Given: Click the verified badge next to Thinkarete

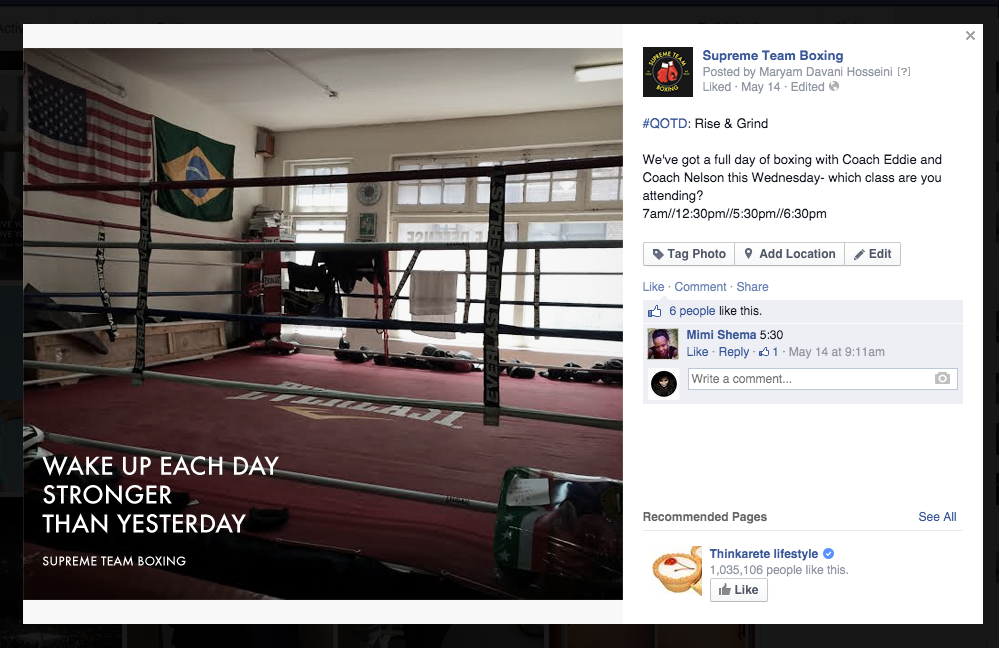Looking at the screenshot, I should [828, 554].
